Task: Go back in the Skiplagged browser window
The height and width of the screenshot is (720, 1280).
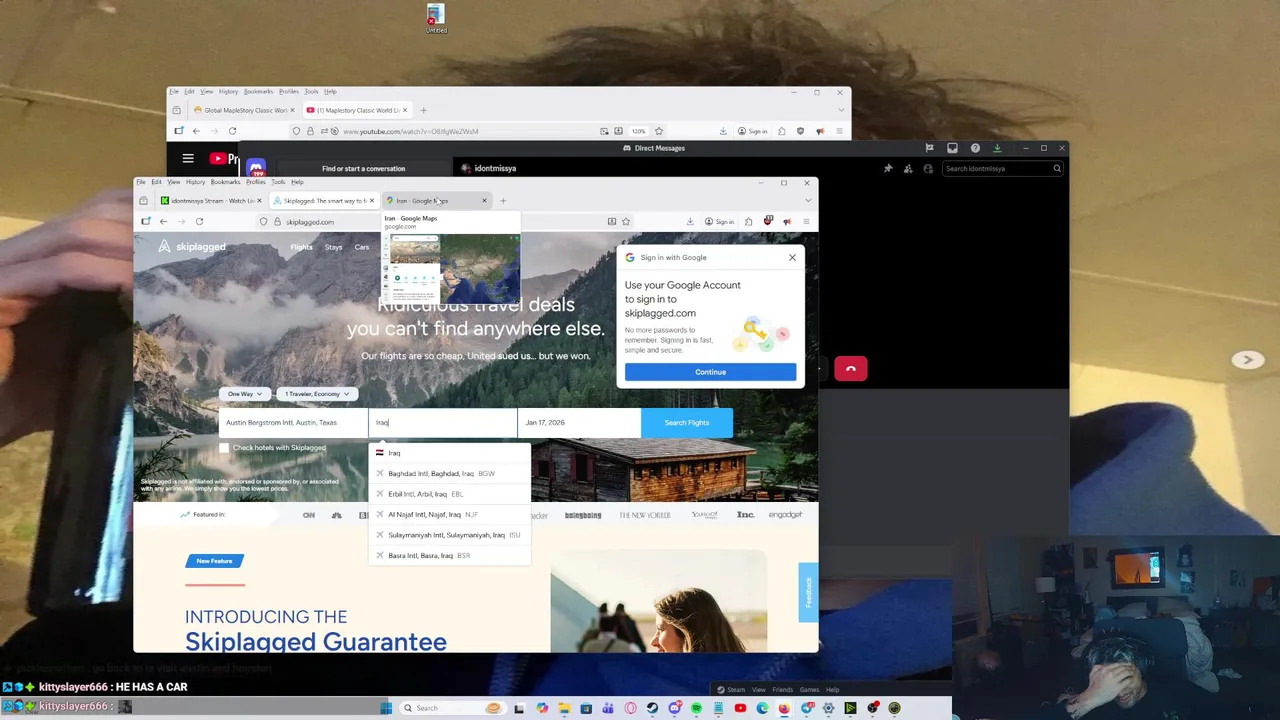Action: point(163,221)
